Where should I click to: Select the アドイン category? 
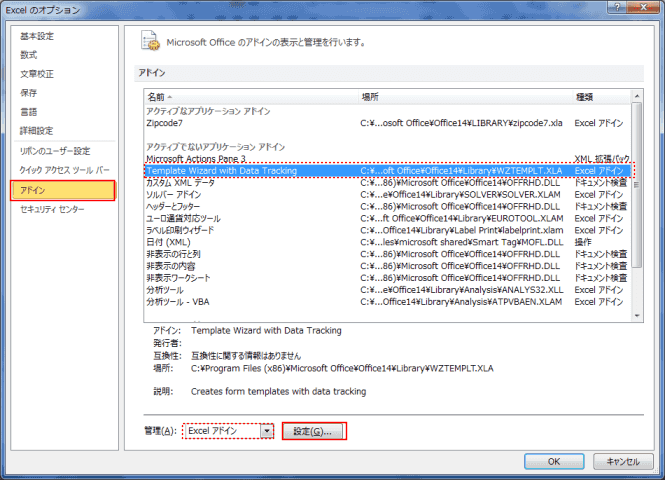63,190
